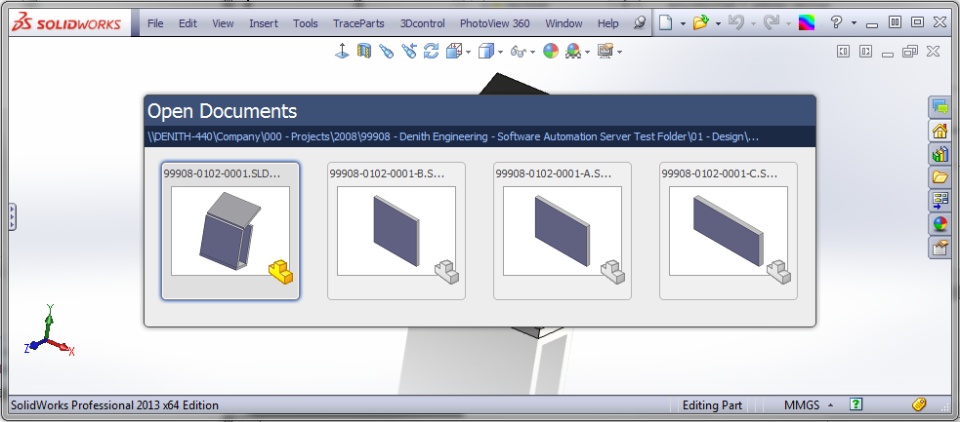Expand the View Orientation dropdown arrow
Viewport: 960px width, 422px height.
click(468, 52)
